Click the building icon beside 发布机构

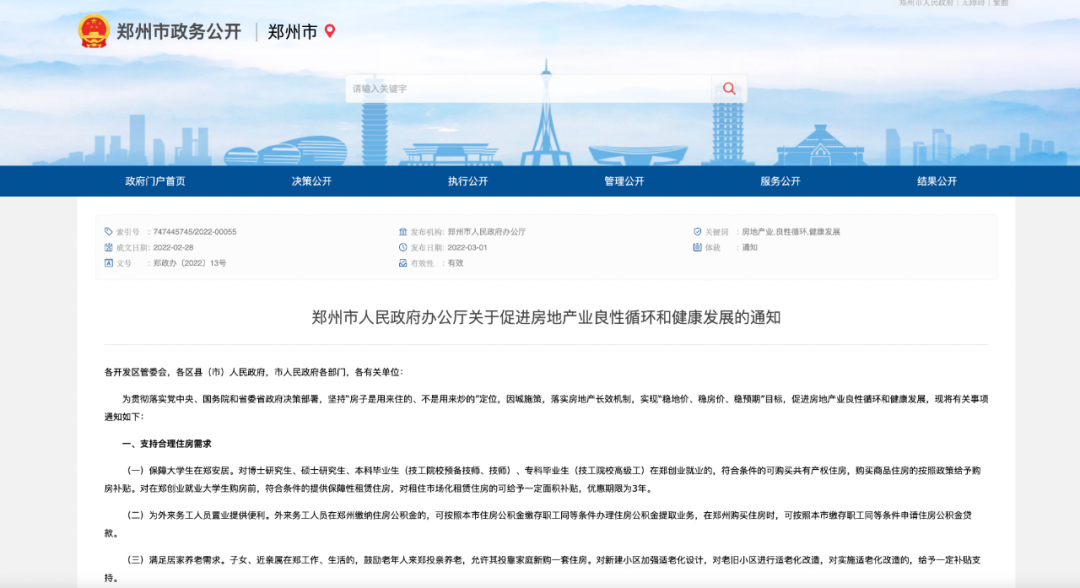tap(403, 231)
